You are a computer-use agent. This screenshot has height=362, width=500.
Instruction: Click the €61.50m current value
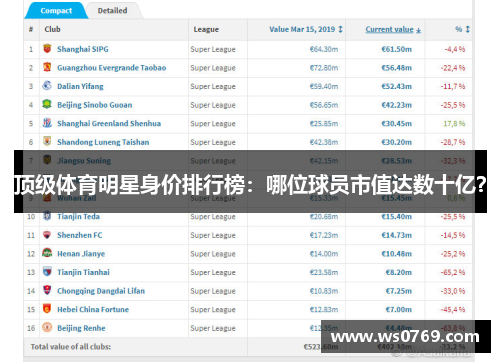(397, 49)
